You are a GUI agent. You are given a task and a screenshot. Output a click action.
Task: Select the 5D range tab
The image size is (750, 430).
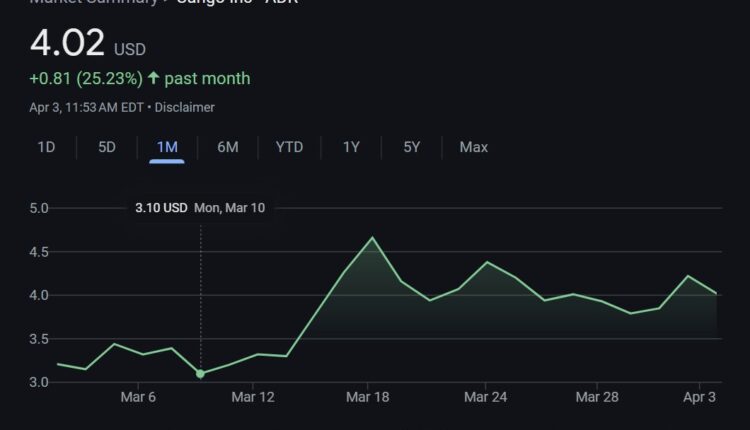pos(107,147)
